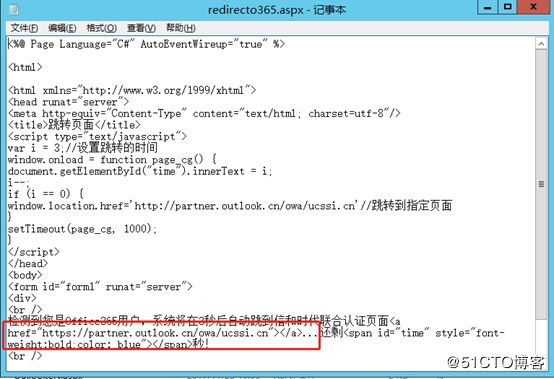Open the 格式(O) menu
Viewport: 554px width, 379px height.
(101, 28)
